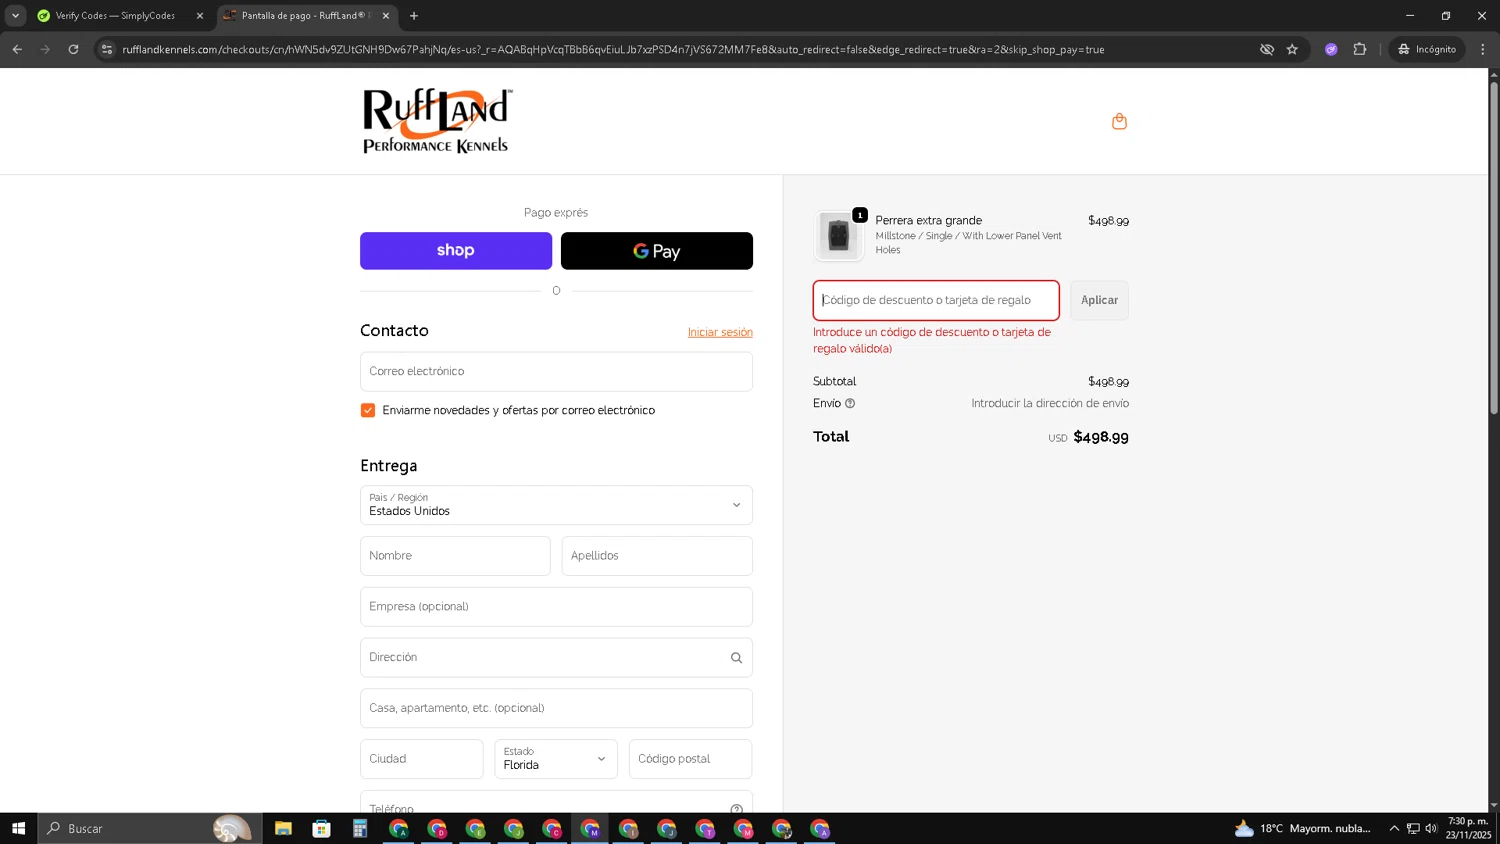The image size is (1500, 844).
Task: Reload the page with refresh icon
Action: (73, 49)
